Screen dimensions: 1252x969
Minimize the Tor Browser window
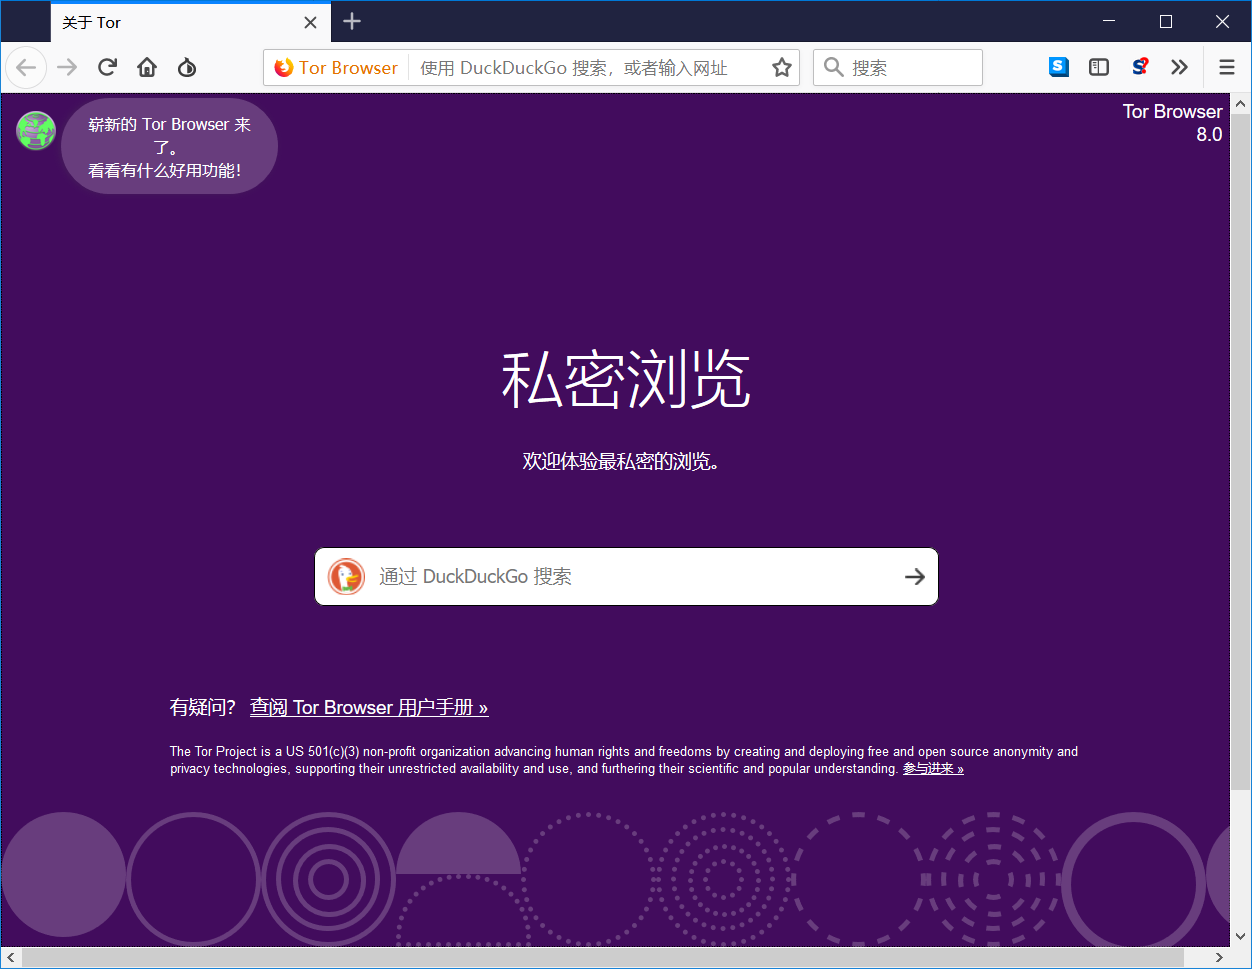(1109, 21)
